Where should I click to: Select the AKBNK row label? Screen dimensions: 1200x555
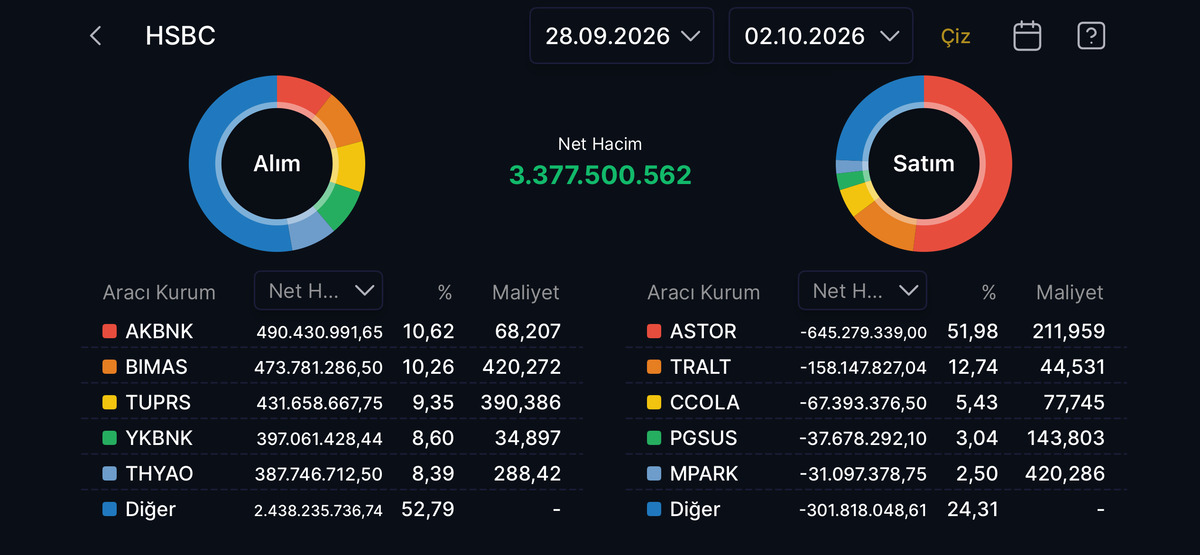click(x=159, y=331)
